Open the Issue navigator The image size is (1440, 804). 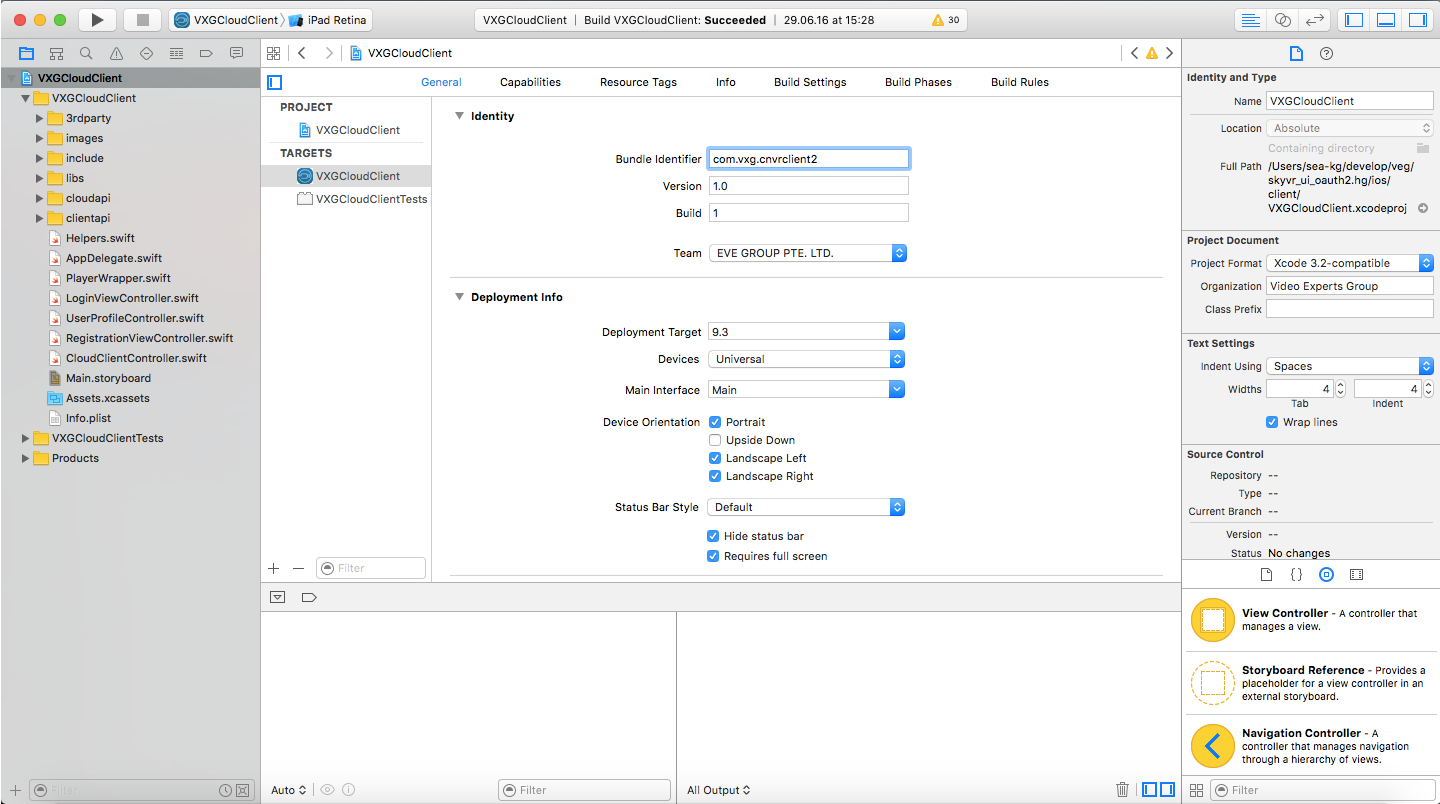point(116,53)
